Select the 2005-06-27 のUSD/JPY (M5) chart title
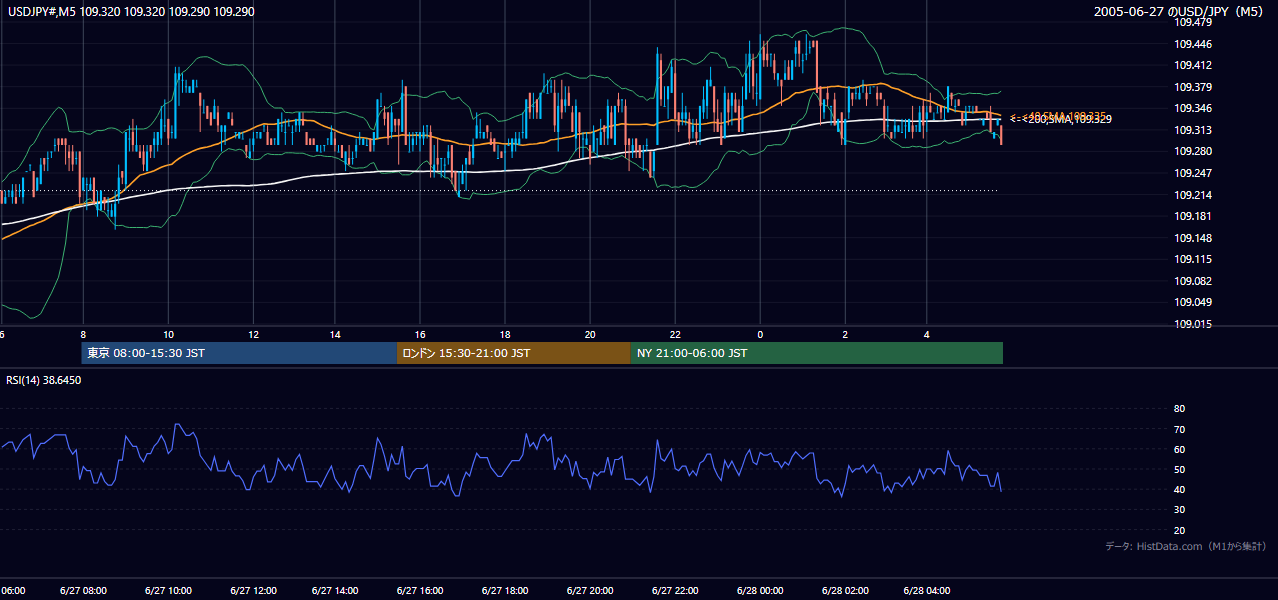This screenshot has width=1278, height=600. [x=1180, y=12]
